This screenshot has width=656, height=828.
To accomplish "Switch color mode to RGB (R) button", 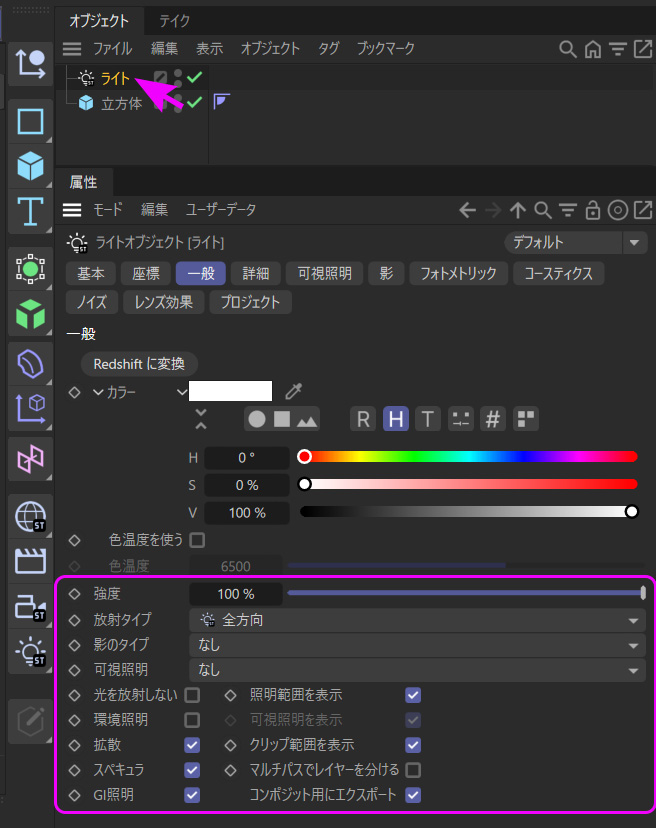I will [363, 419].
